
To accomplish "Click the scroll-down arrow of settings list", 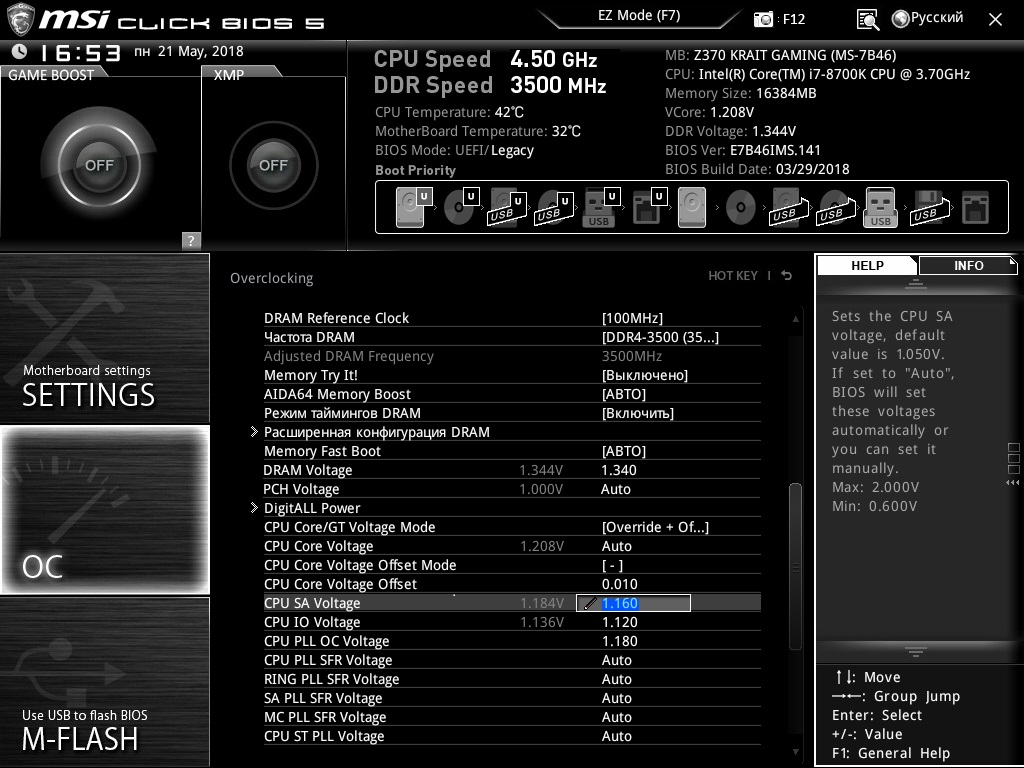I will click(x=795, y=752).
